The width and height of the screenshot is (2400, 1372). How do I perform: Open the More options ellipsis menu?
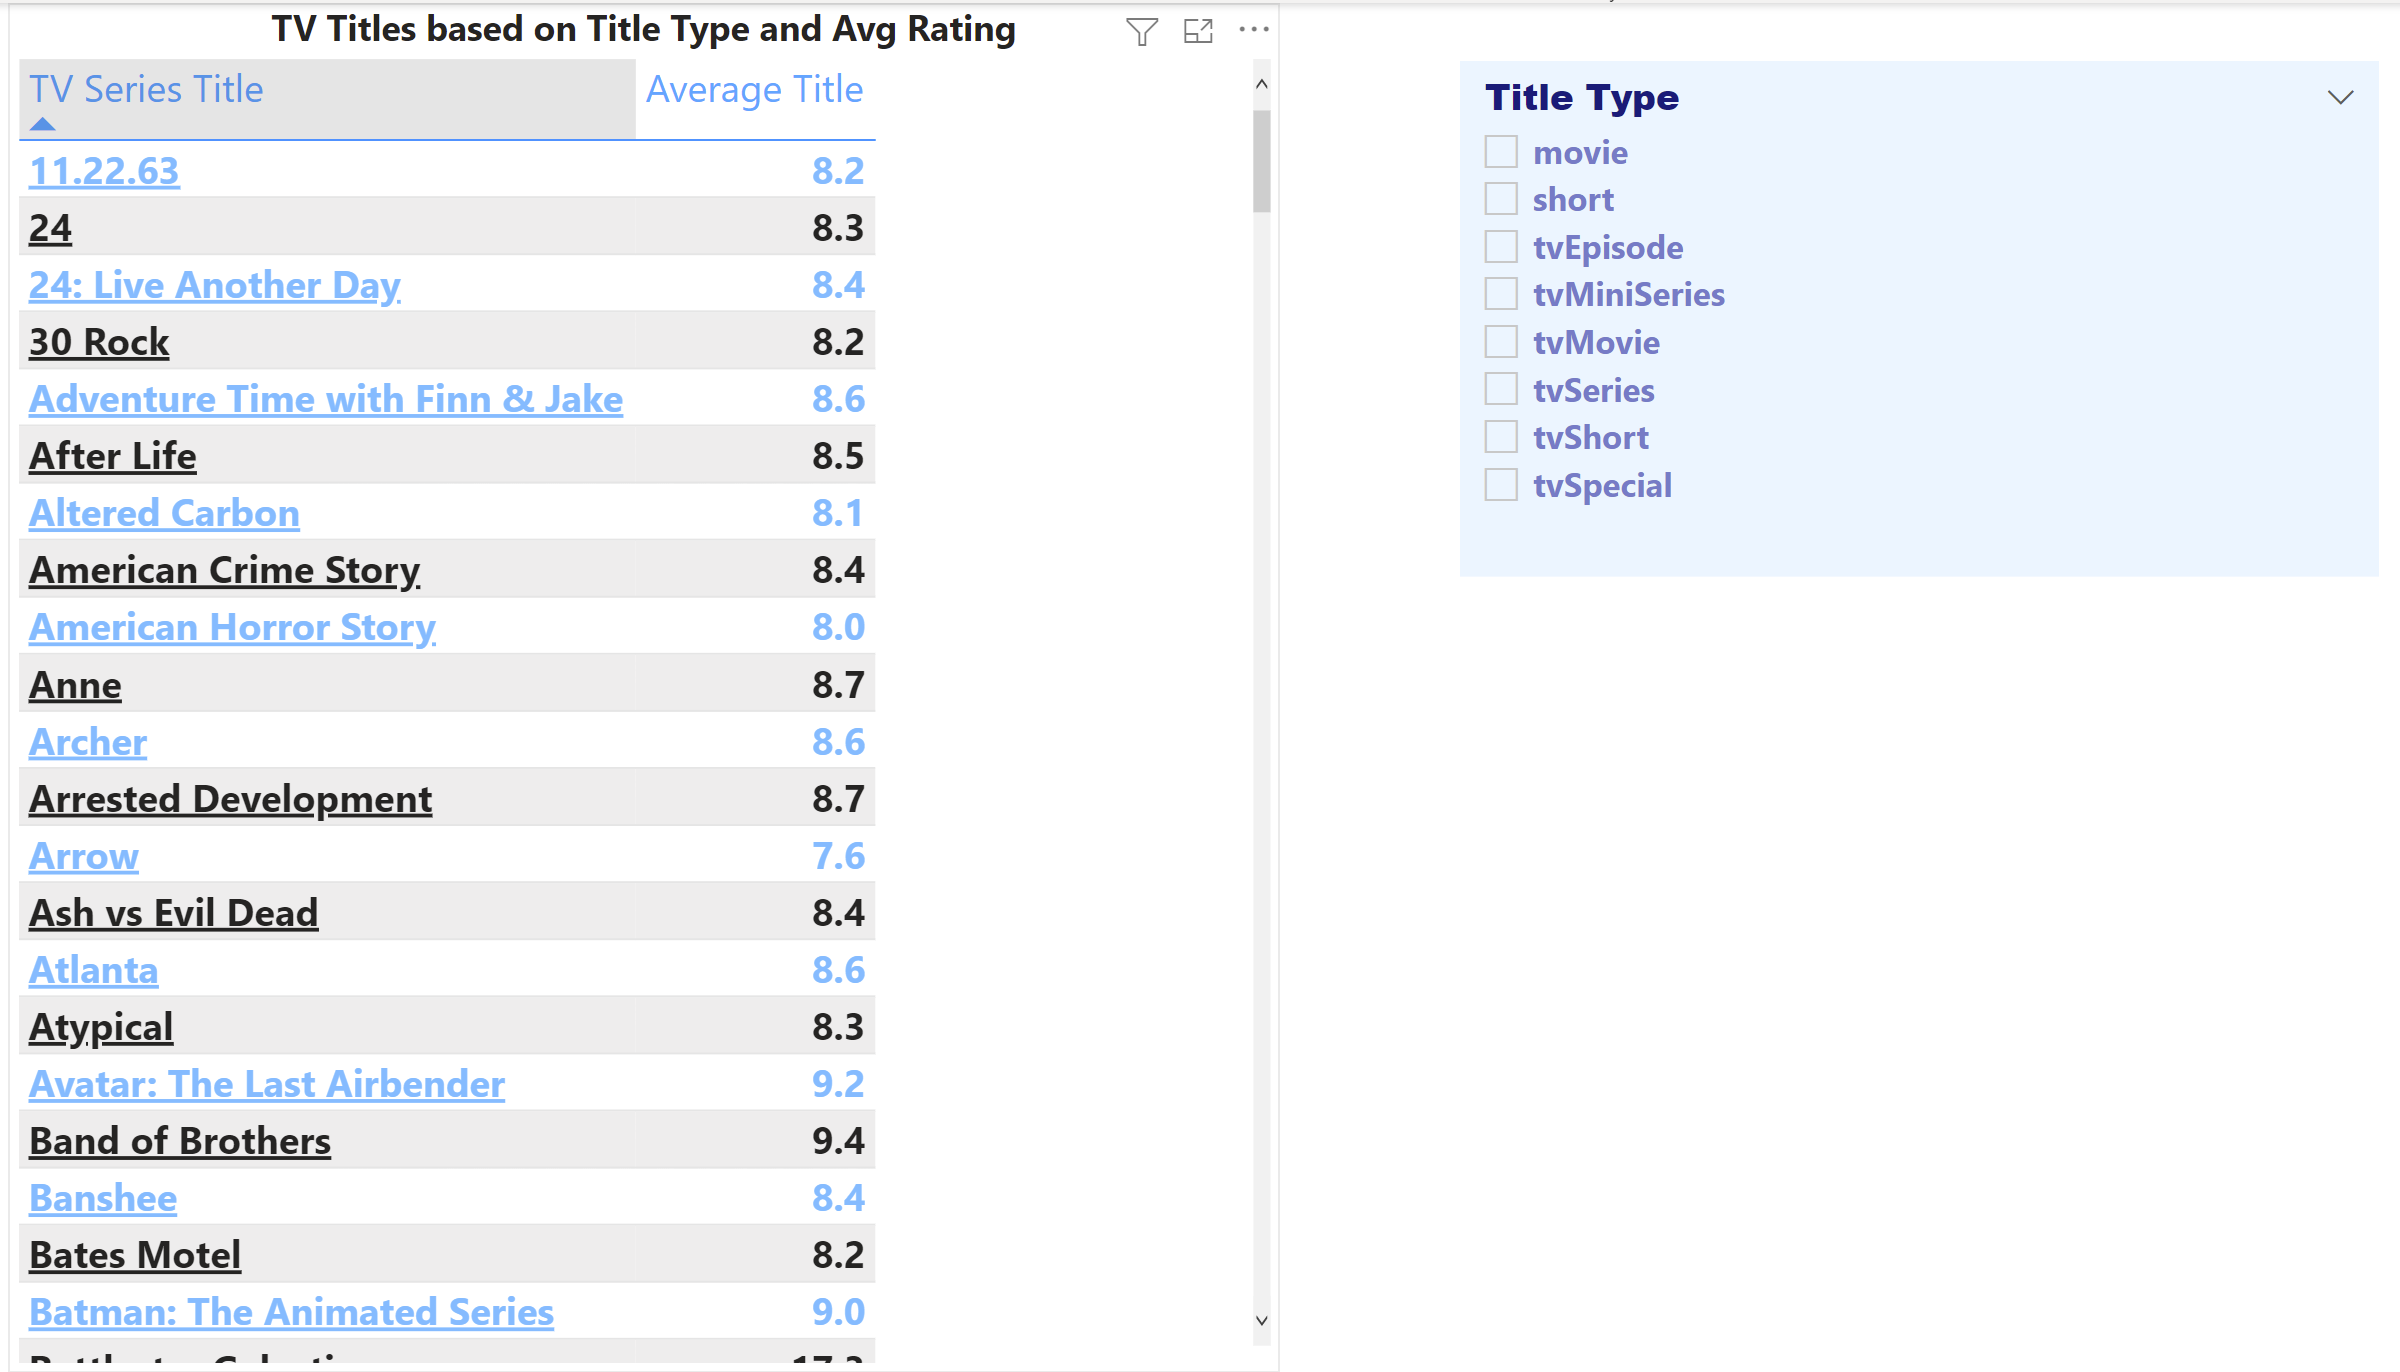click(1254, 30)
